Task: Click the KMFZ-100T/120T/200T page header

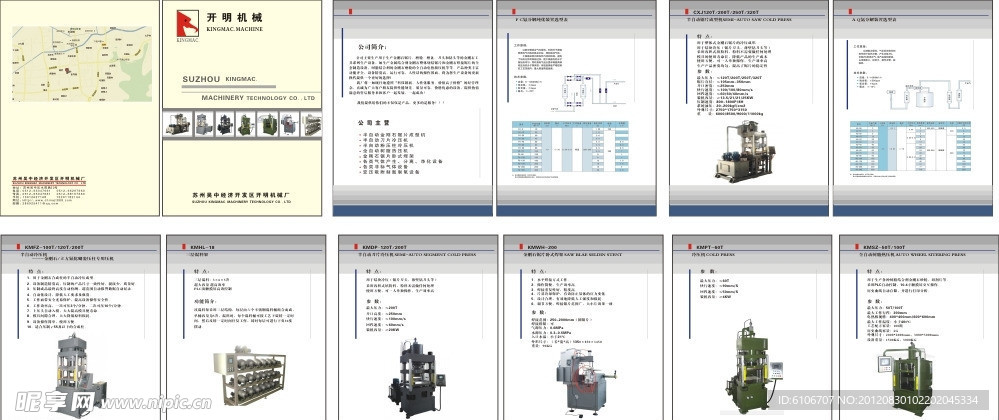Action: click(54, 247)
